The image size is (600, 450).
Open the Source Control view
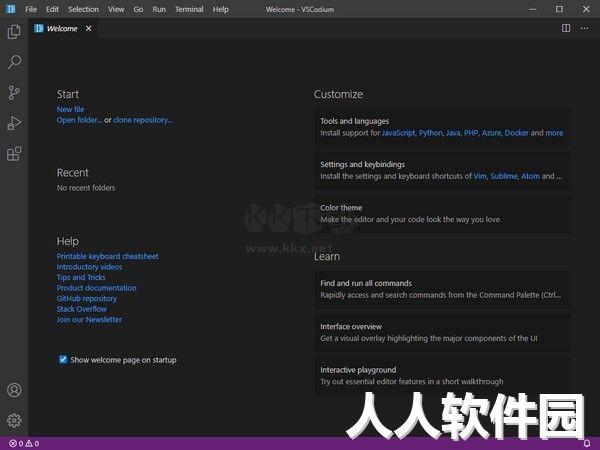tap(14, 93)
